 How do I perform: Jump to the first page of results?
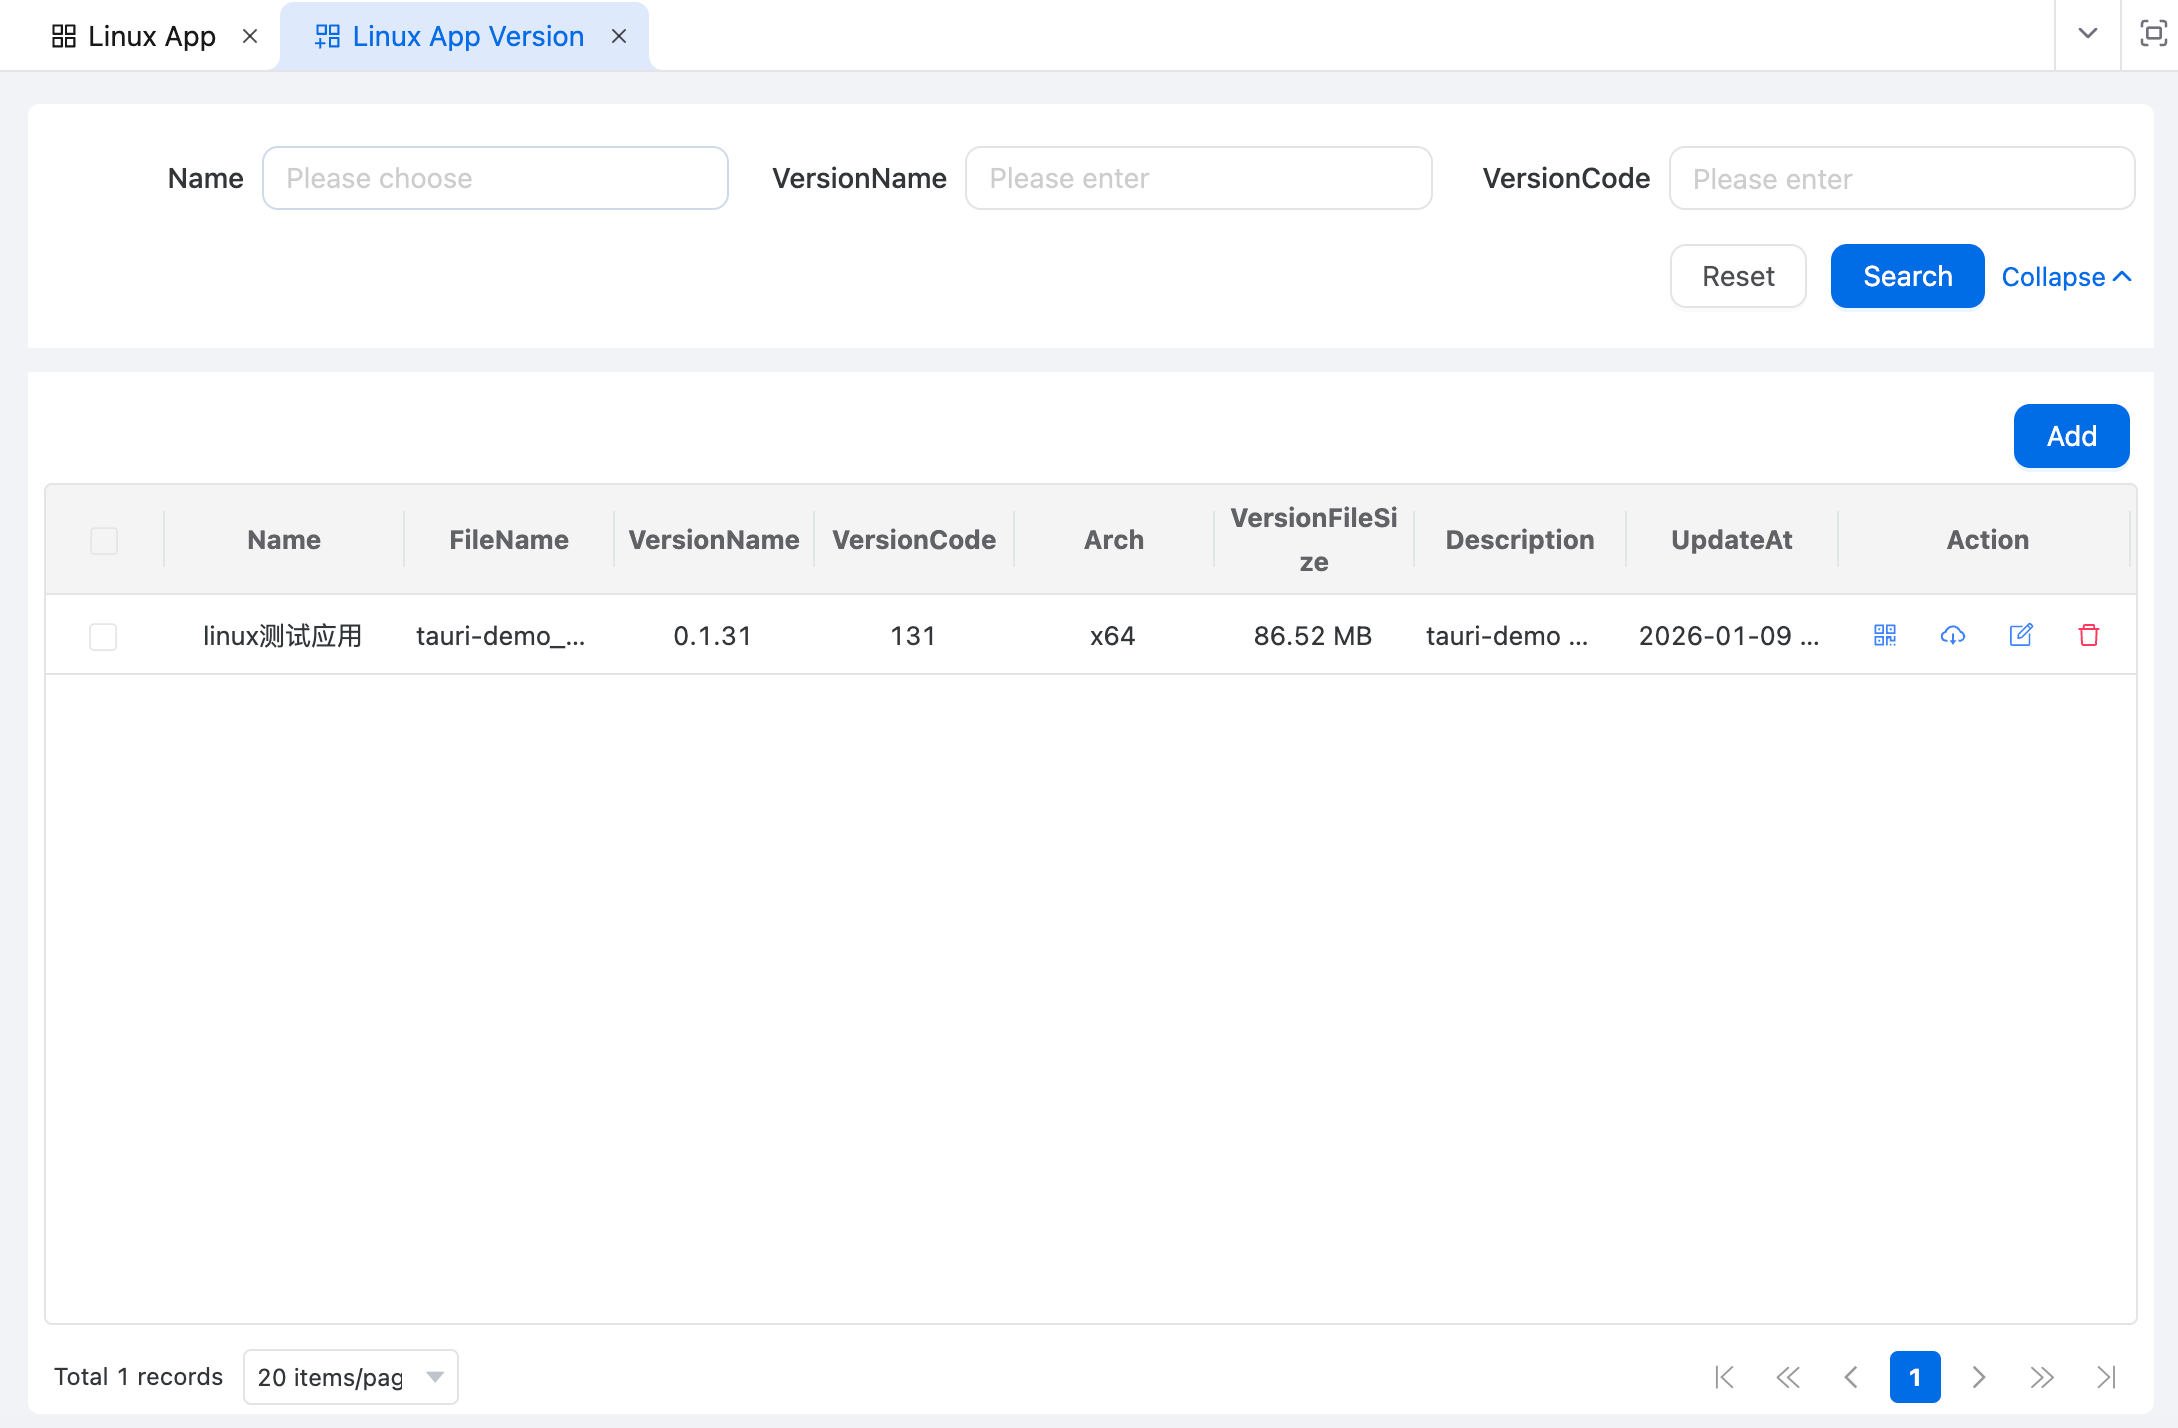point(1724,1377)
